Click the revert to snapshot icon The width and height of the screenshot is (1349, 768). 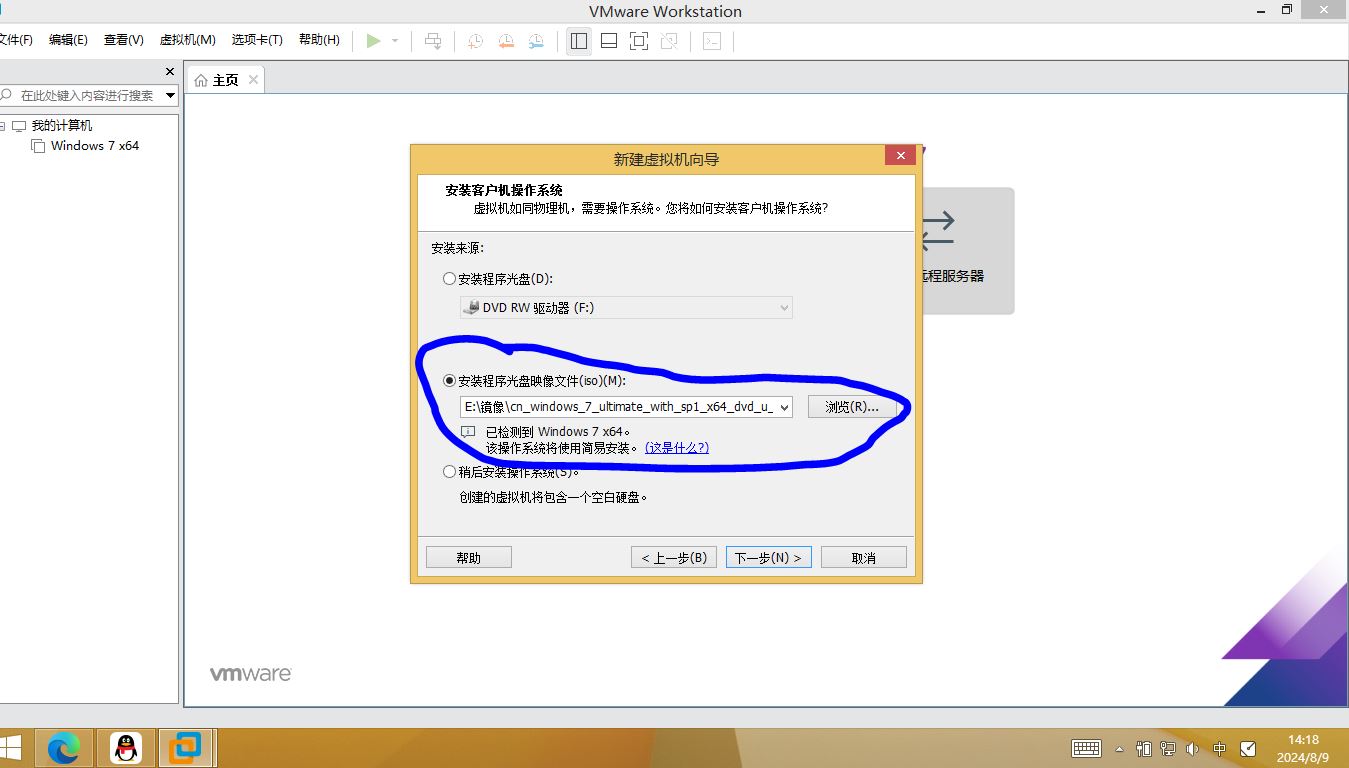click(506, 41)
